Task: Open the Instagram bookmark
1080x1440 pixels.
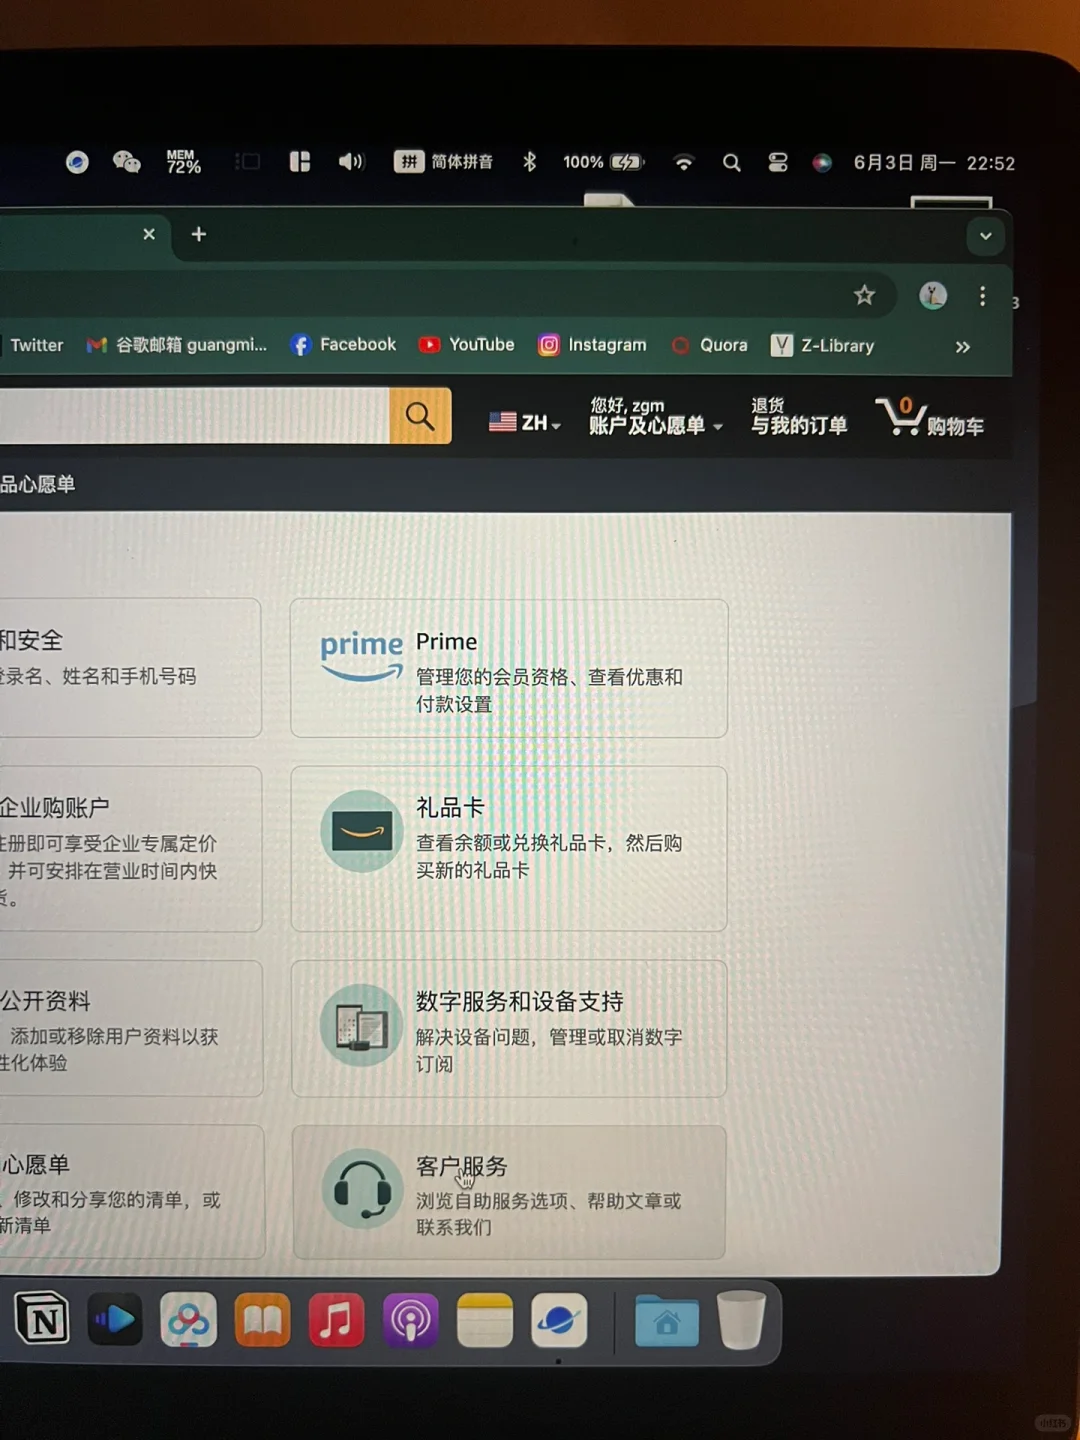Action: pos(593,345)
